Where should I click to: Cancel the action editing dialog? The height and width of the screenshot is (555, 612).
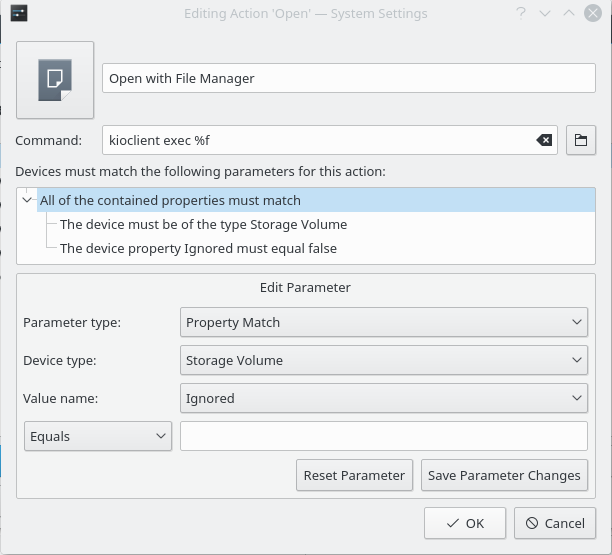pyautogui.click(x=555, y=523)
